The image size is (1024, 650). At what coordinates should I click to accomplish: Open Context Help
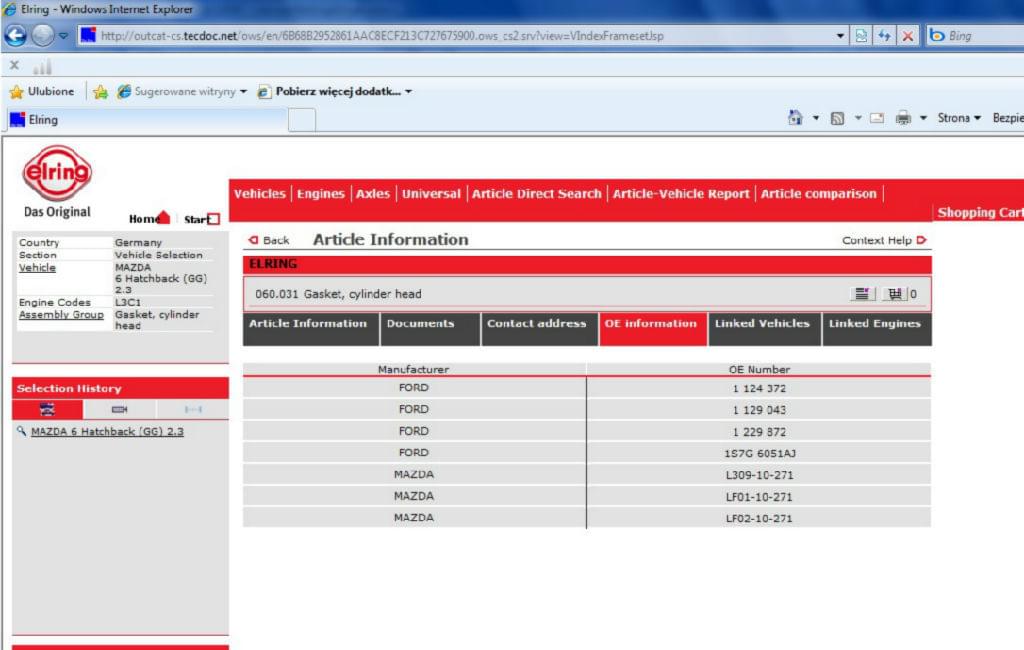click(x=884, y=240)
